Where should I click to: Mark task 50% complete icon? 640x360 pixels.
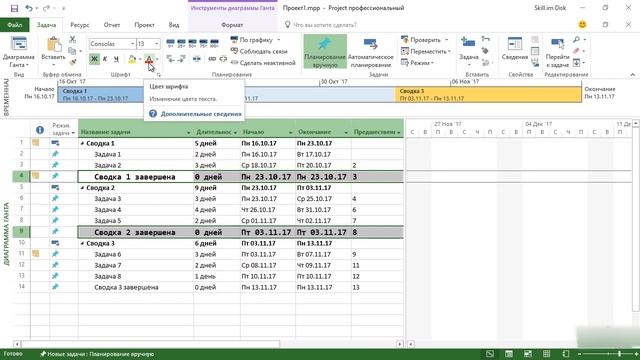pyautogui.click(x=192, y=43)
